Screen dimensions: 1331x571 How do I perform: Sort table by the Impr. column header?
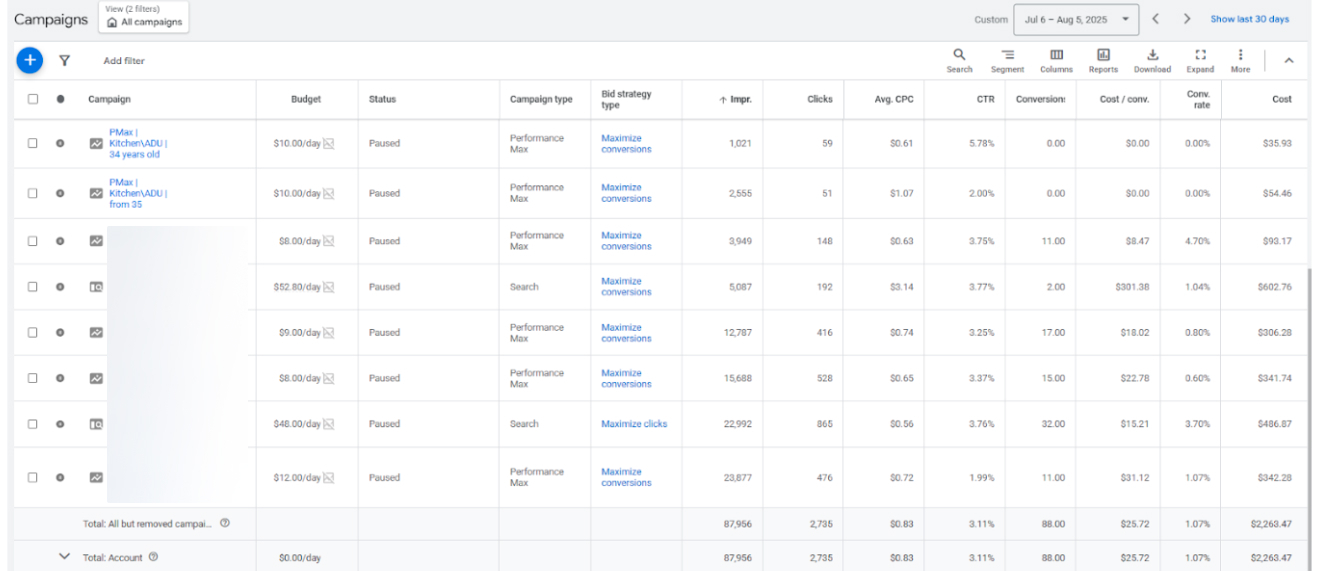pos(735,99)
